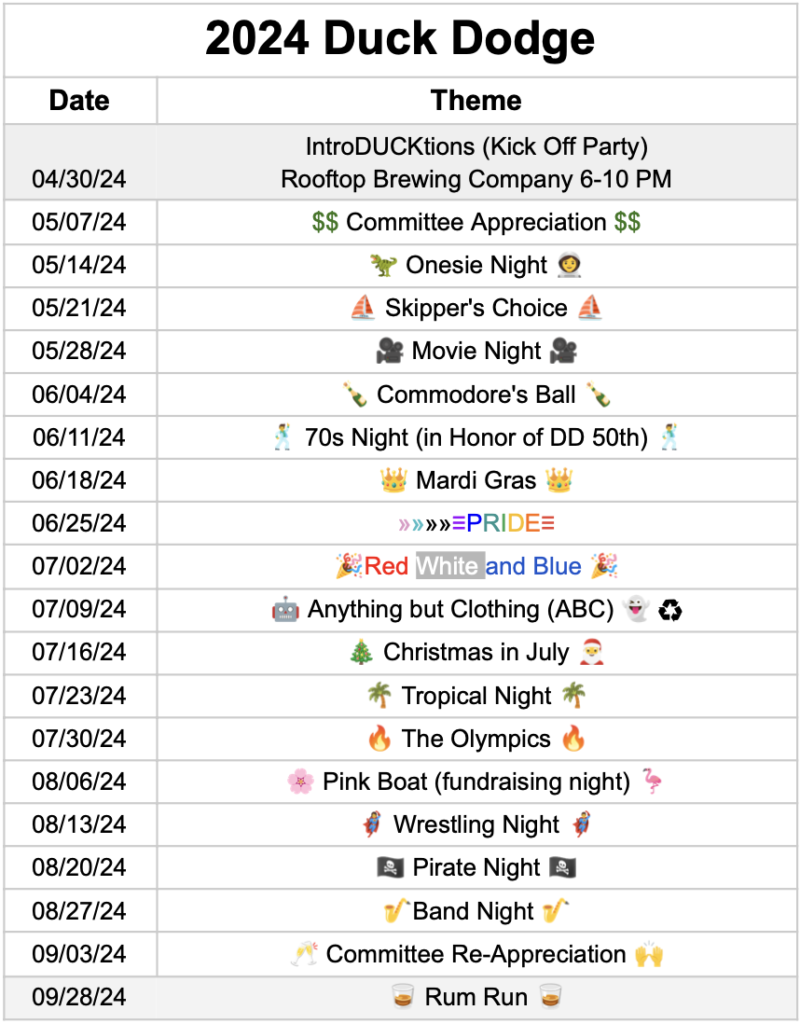
Task: Click the raised hands emoji after Committee Re-Appreciation
Action: (x=649, y=954)
